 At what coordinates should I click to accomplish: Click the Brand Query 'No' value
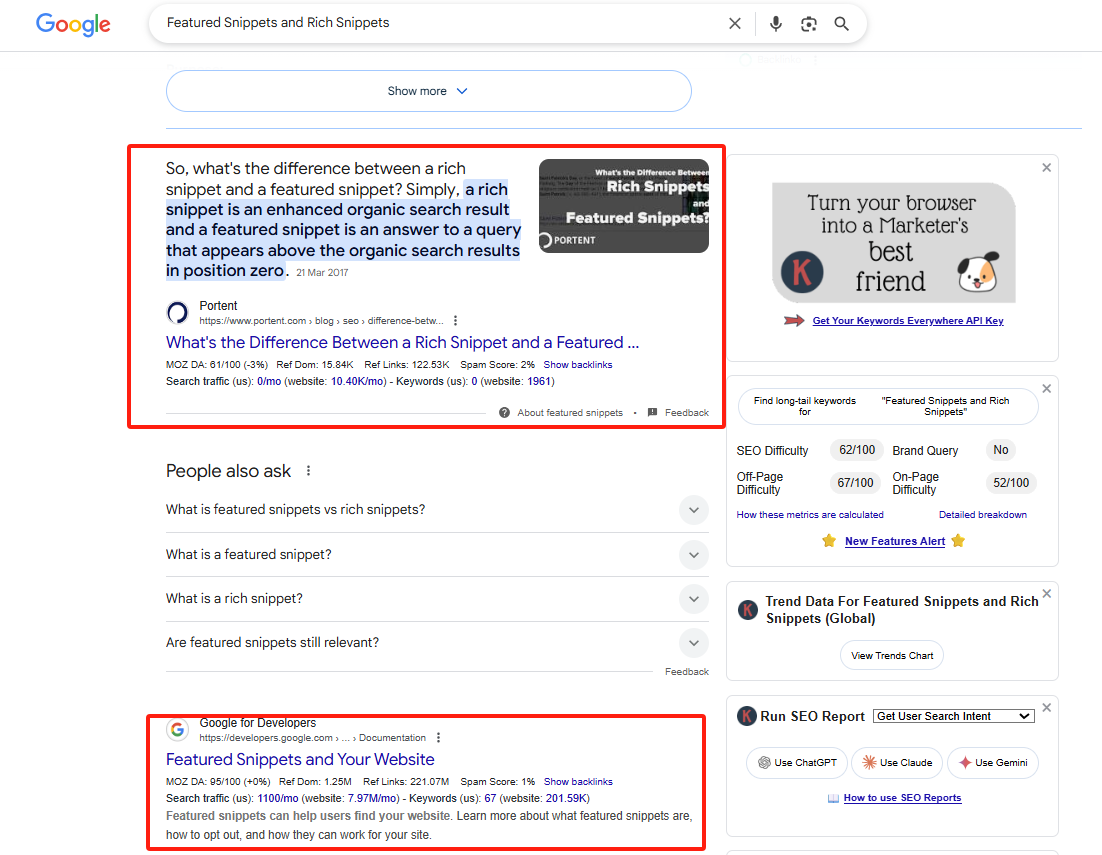pyautogui.click(x=1001, y=450)
